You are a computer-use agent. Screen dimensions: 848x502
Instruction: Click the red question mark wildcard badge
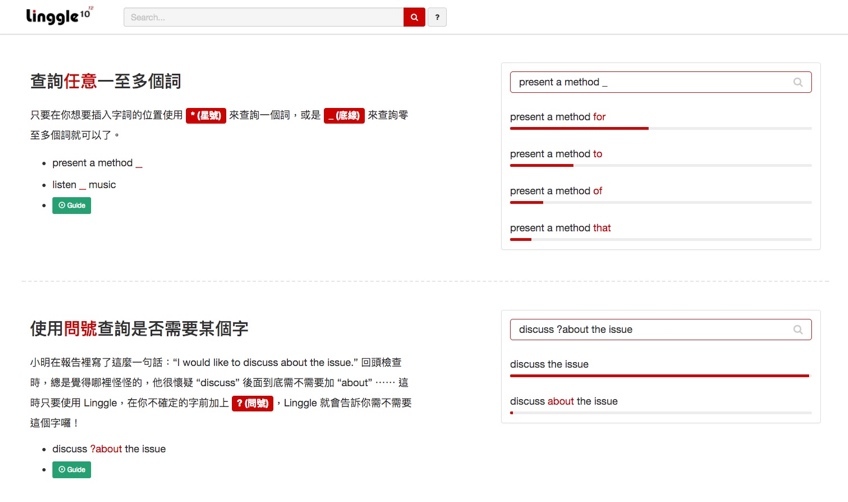(x=253, y=404)
